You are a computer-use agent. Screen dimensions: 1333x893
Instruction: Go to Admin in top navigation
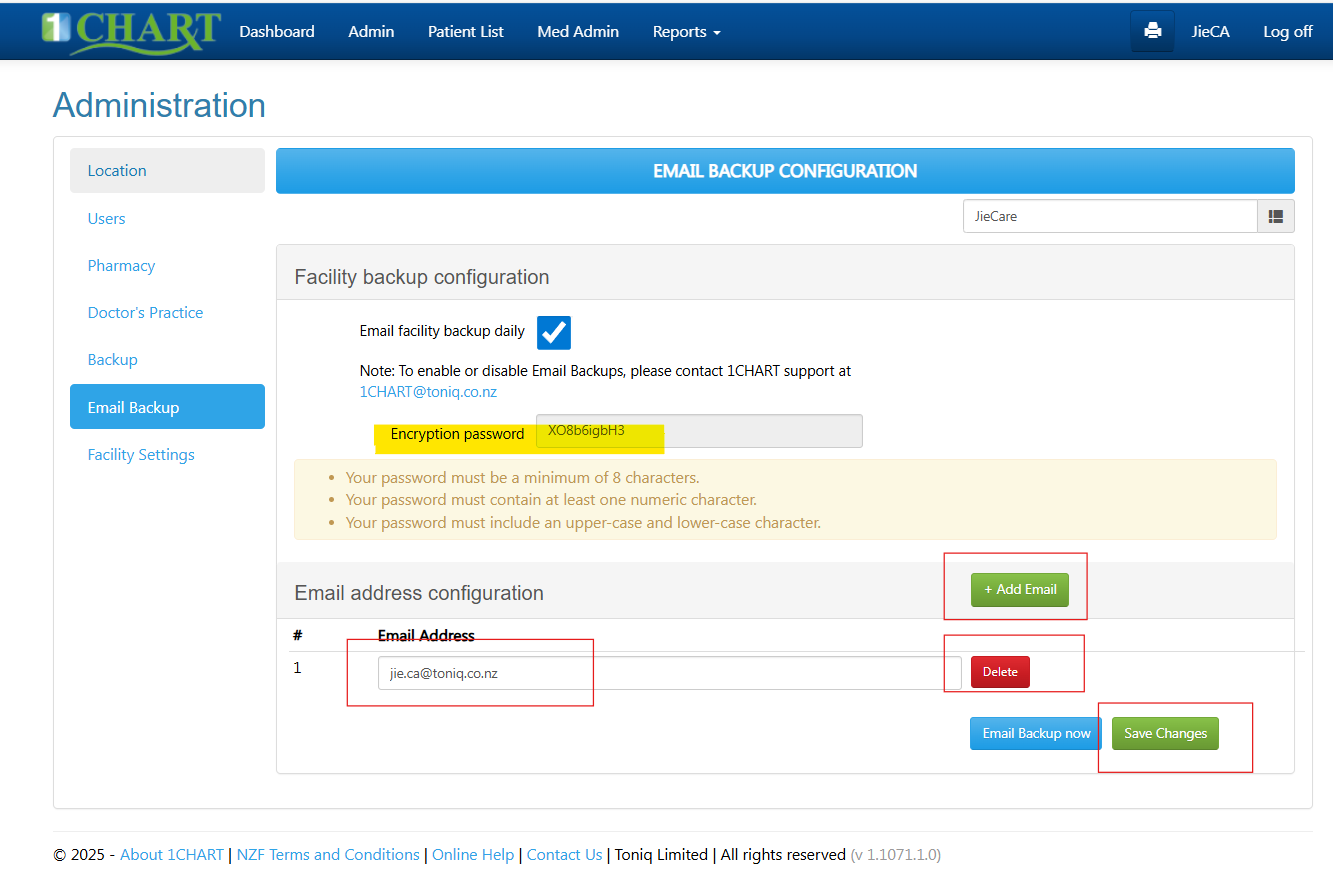pos(371,32)
